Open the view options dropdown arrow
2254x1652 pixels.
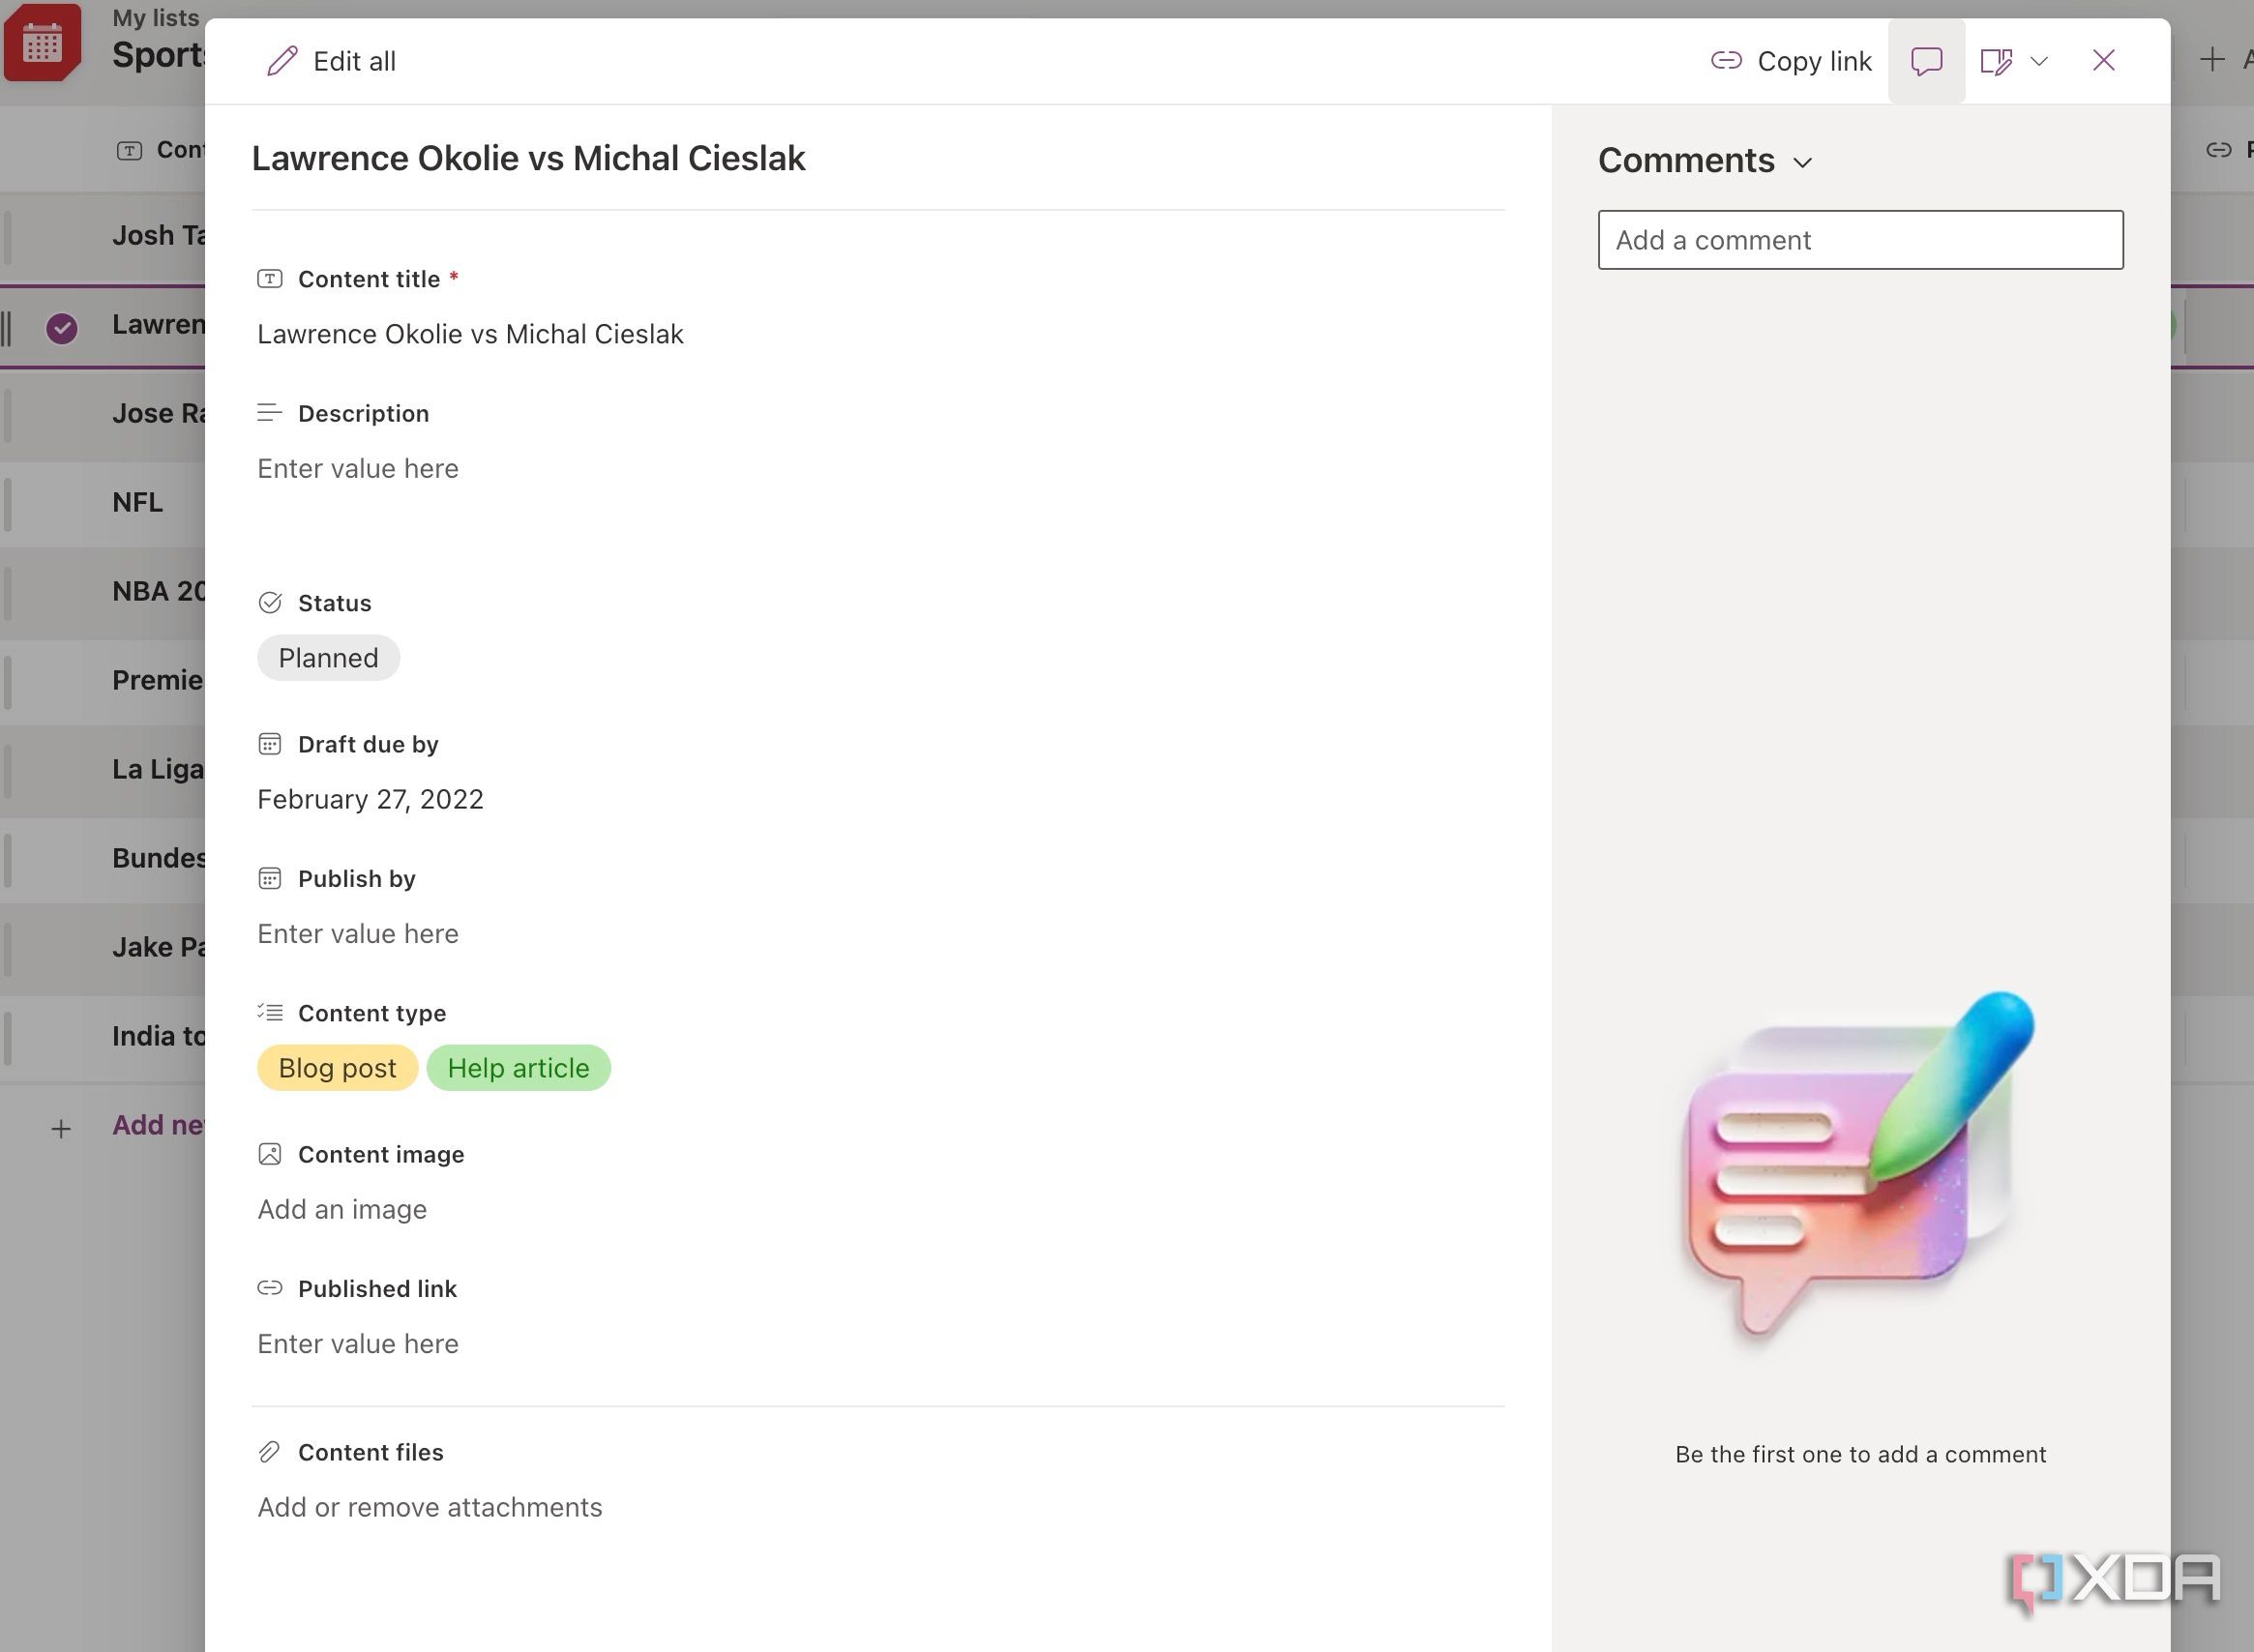click(x=2041, y=61)
